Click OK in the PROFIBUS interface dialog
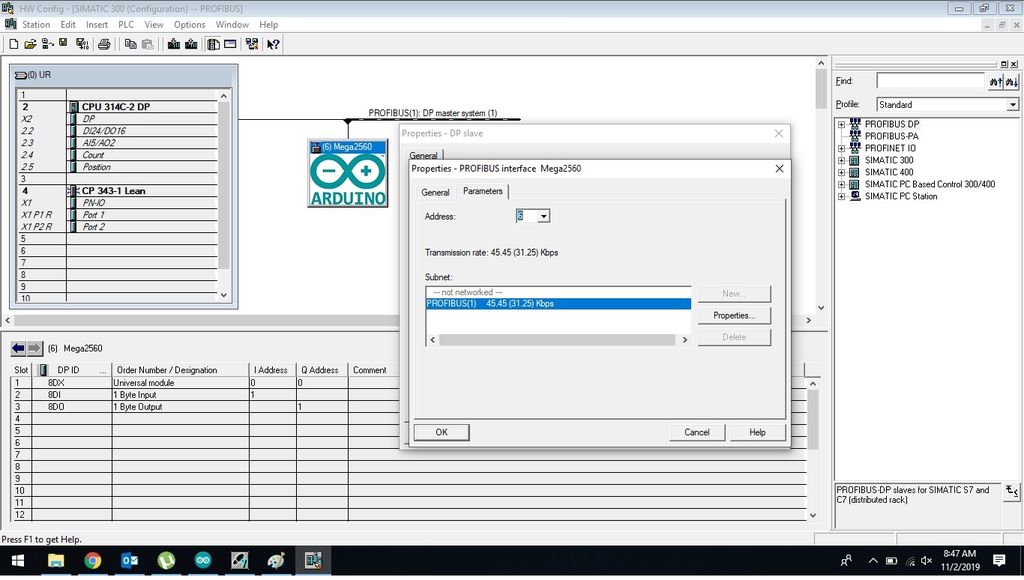 point(441,432)
